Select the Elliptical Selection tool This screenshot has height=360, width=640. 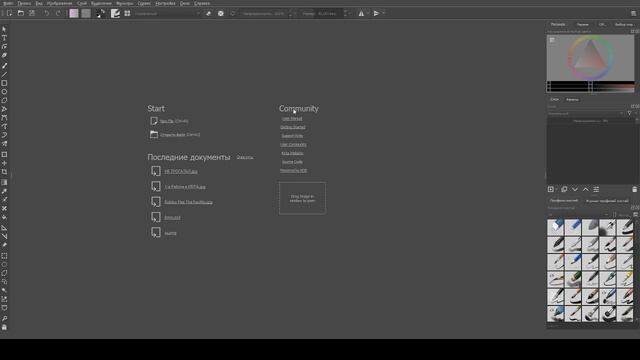coord(4,264)
